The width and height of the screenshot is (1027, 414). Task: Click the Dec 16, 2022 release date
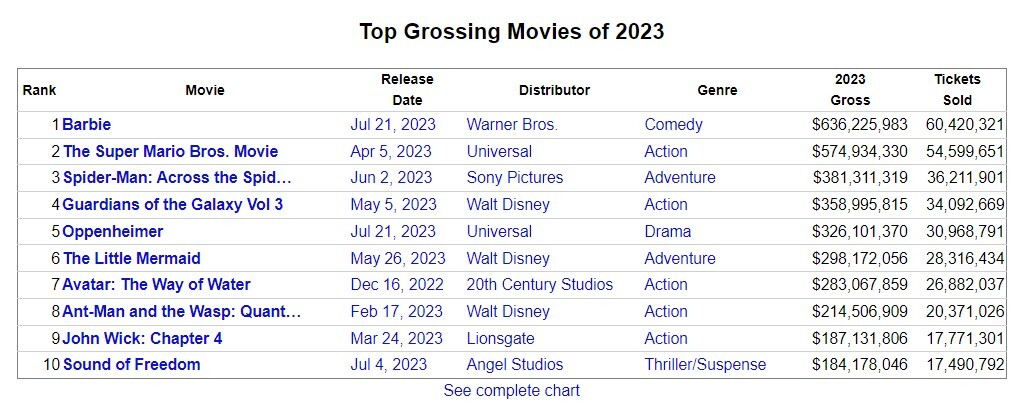[396, 285]
